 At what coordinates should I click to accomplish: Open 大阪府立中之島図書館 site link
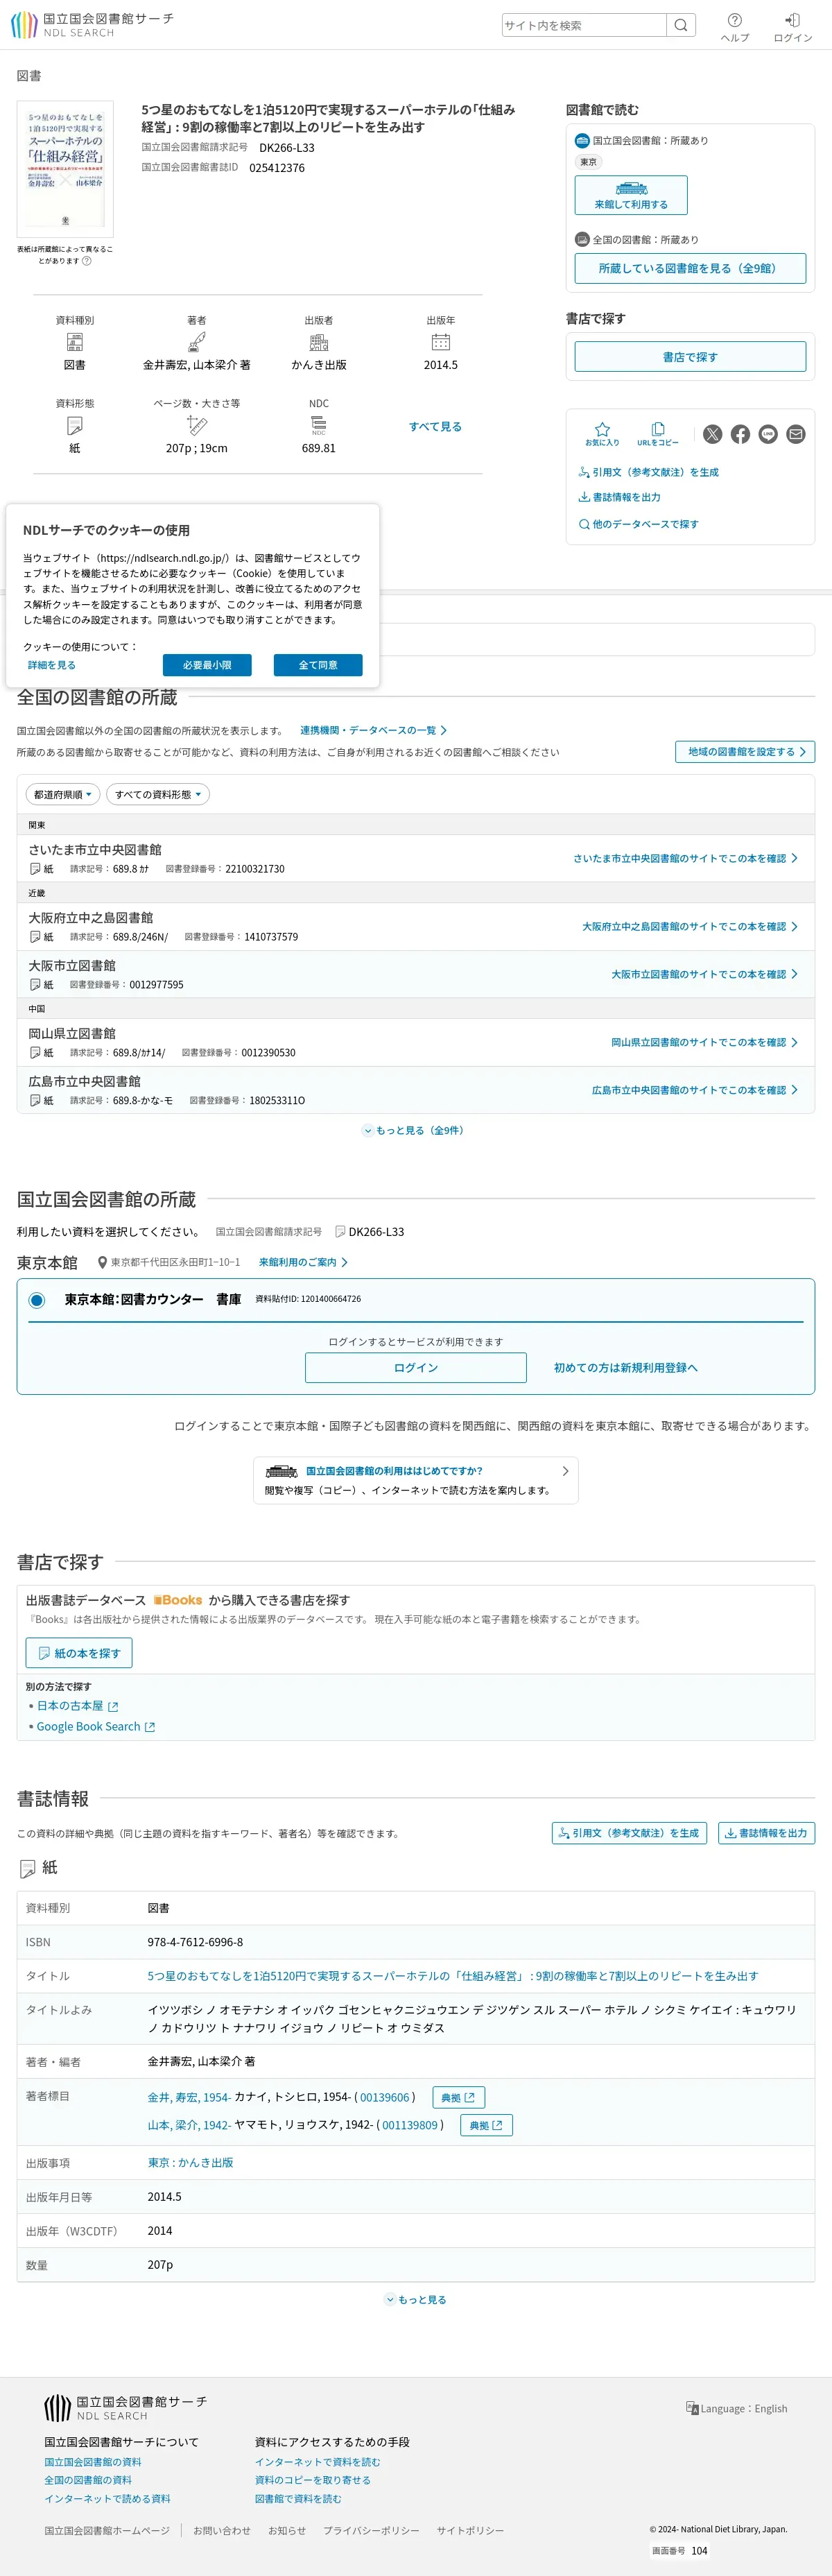point(690,927)
